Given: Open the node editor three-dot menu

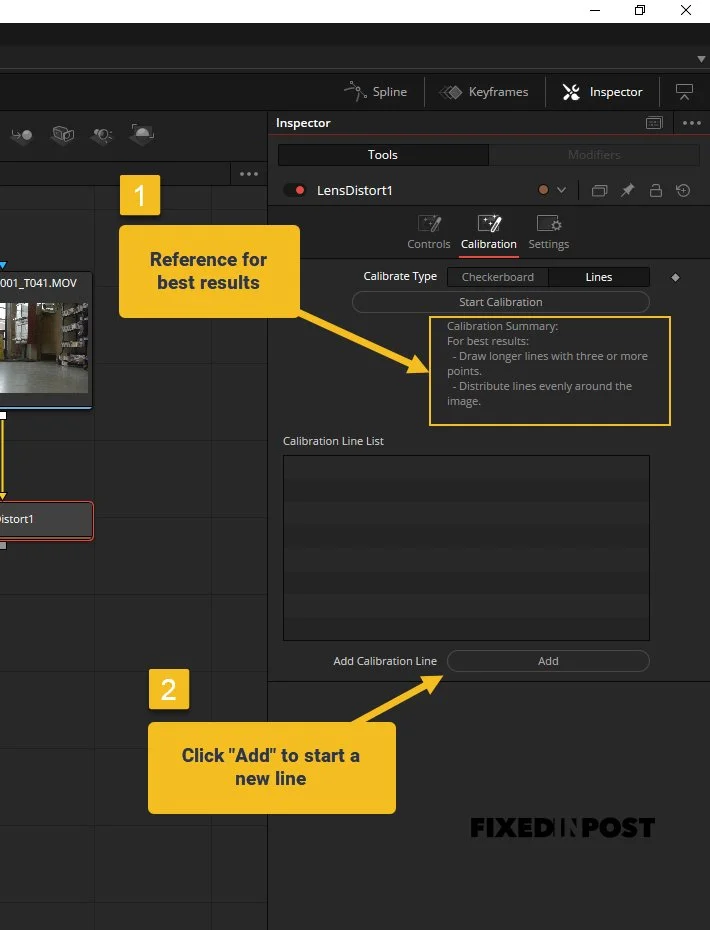Looking at the screenshot, I should 249,174.
